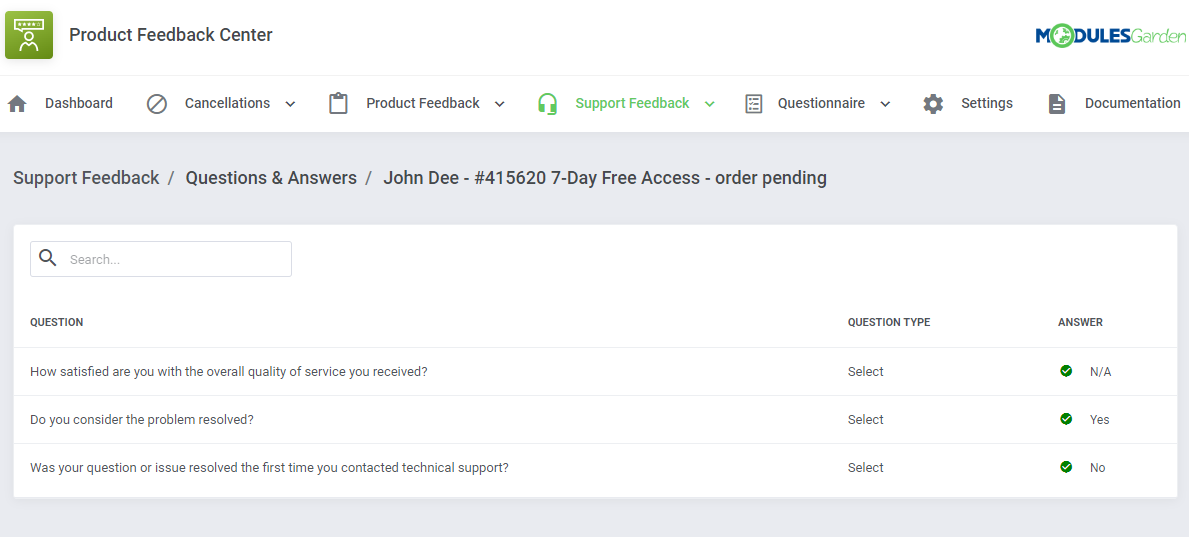The width and height of the screenshot is (1189, 537).
Task: Select the overall quality of service question
Action: click(228, 372)
